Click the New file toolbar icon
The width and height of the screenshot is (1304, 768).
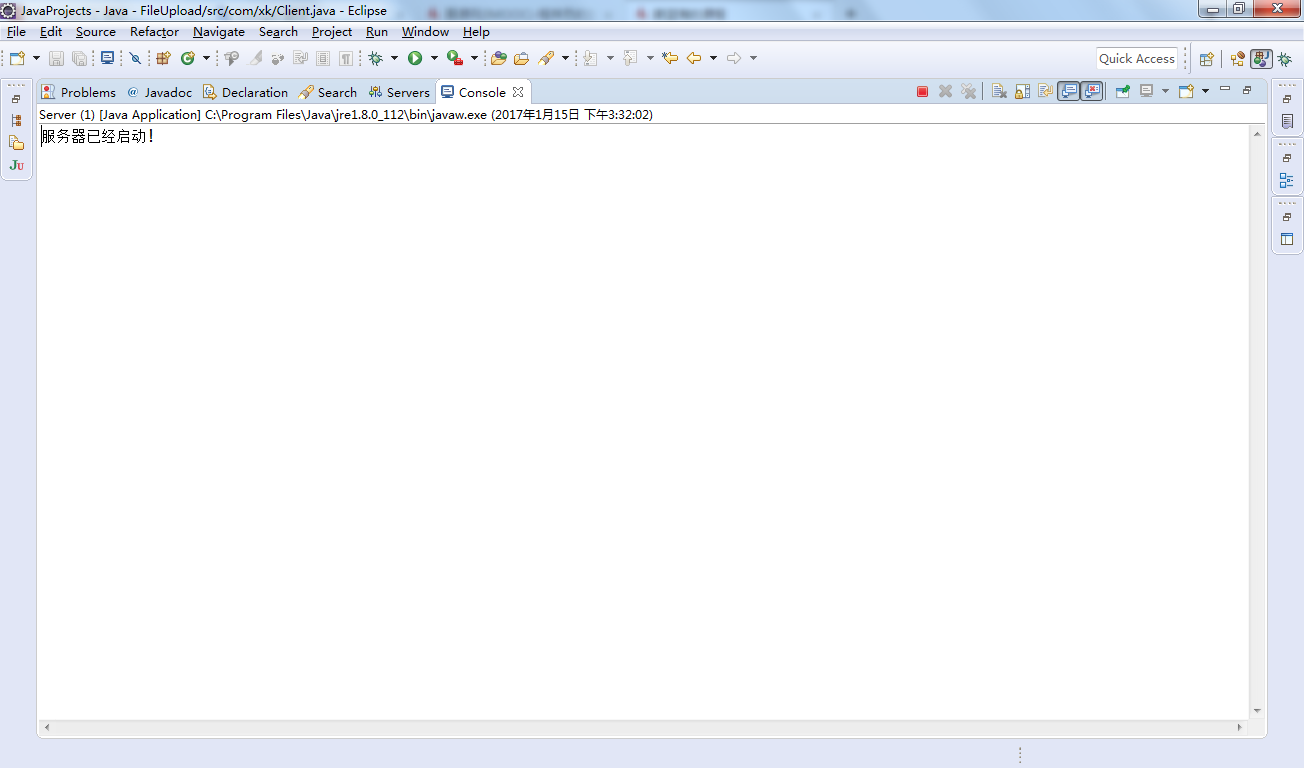pyautogui.click(x=17, y=58)
